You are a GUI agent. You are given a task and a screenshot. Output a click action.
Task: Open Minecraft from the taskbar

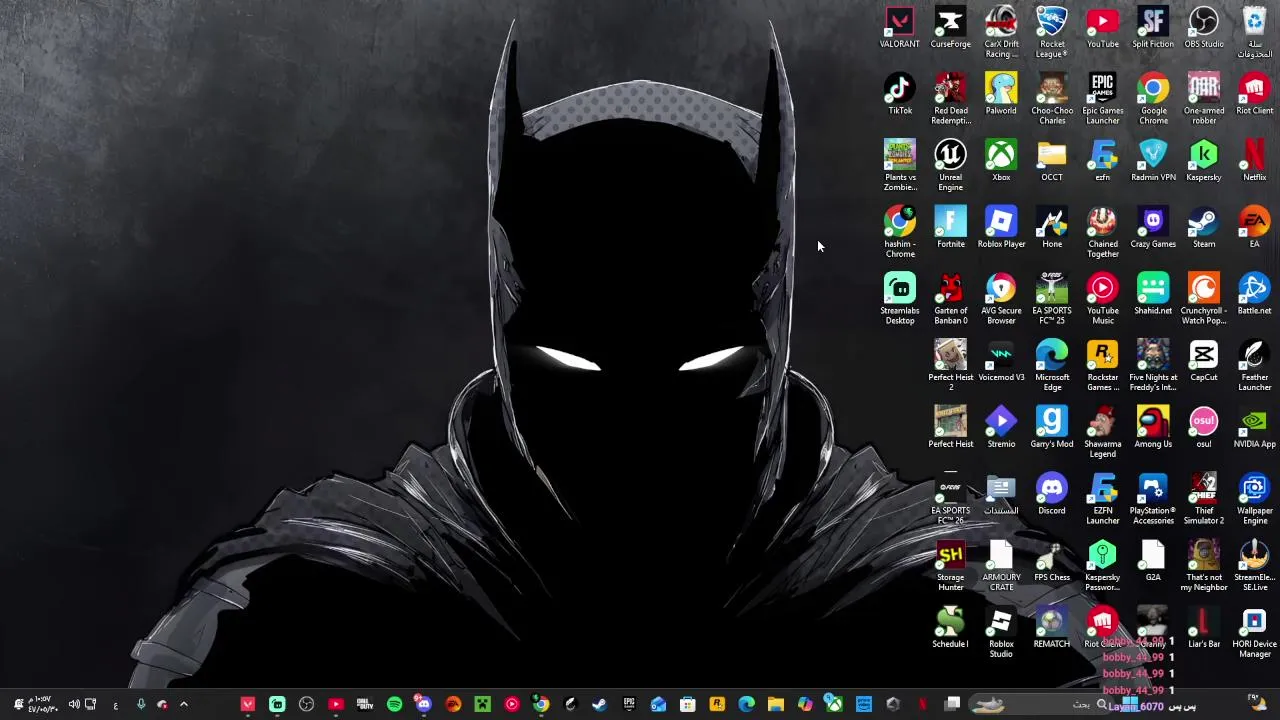[x=482, y=704]
